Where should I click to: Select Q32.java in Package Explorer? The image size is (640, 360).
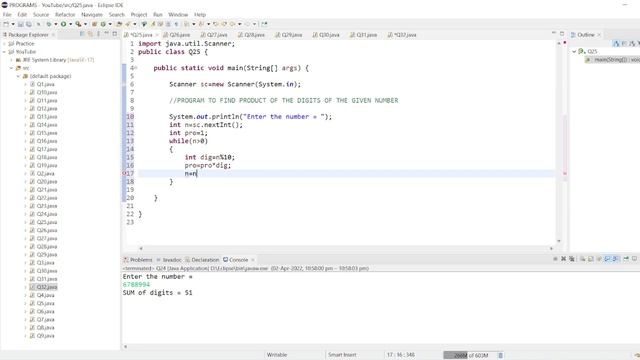[x=44, y=287]
